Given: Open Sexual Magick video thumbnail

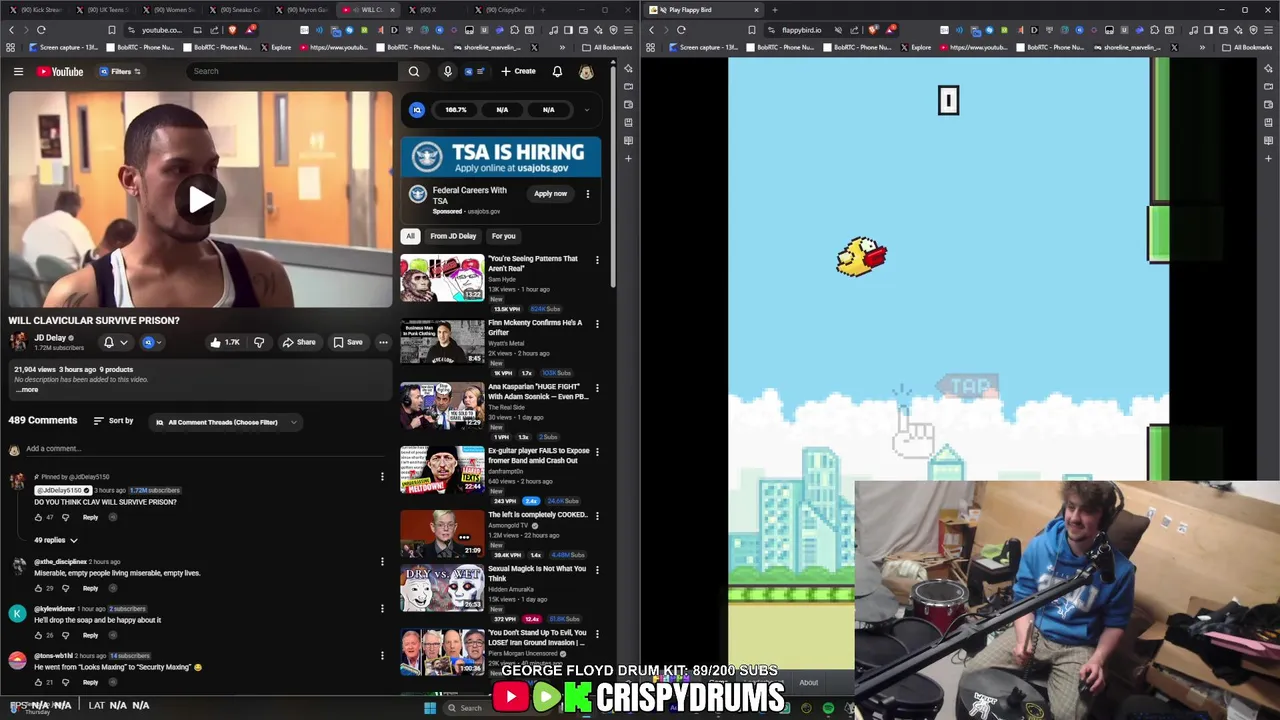Looking at the screenshot, I should (442, 586).
